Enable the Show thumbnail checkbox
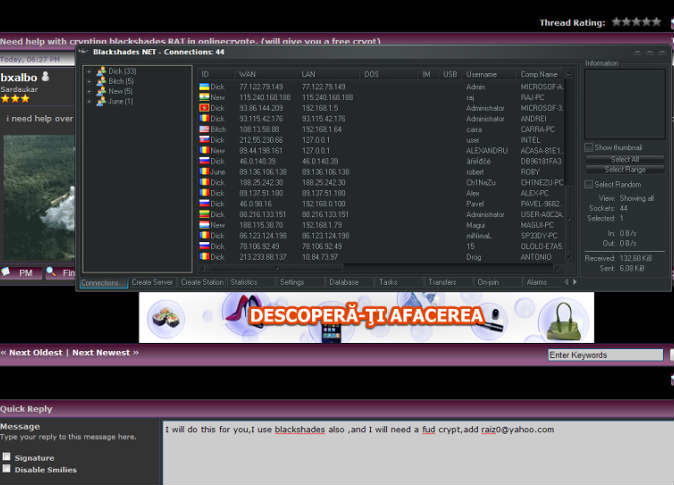Image resolution: width=674 pixels, height=485 pixels. click(x=589, y=148)
